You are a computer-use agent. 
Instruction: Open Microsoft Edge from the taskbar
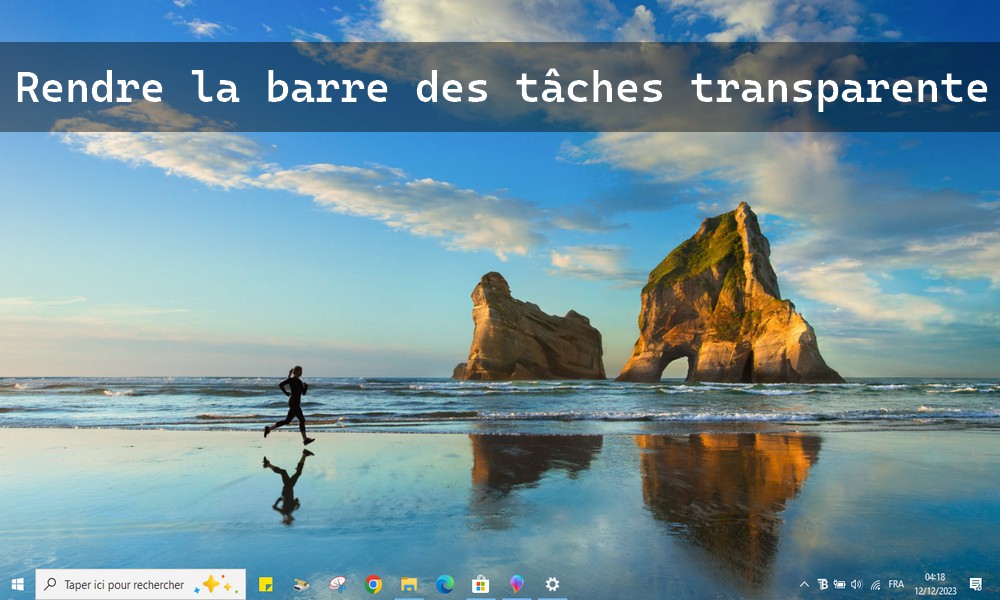pyautogui.click(x=444, y=584)
